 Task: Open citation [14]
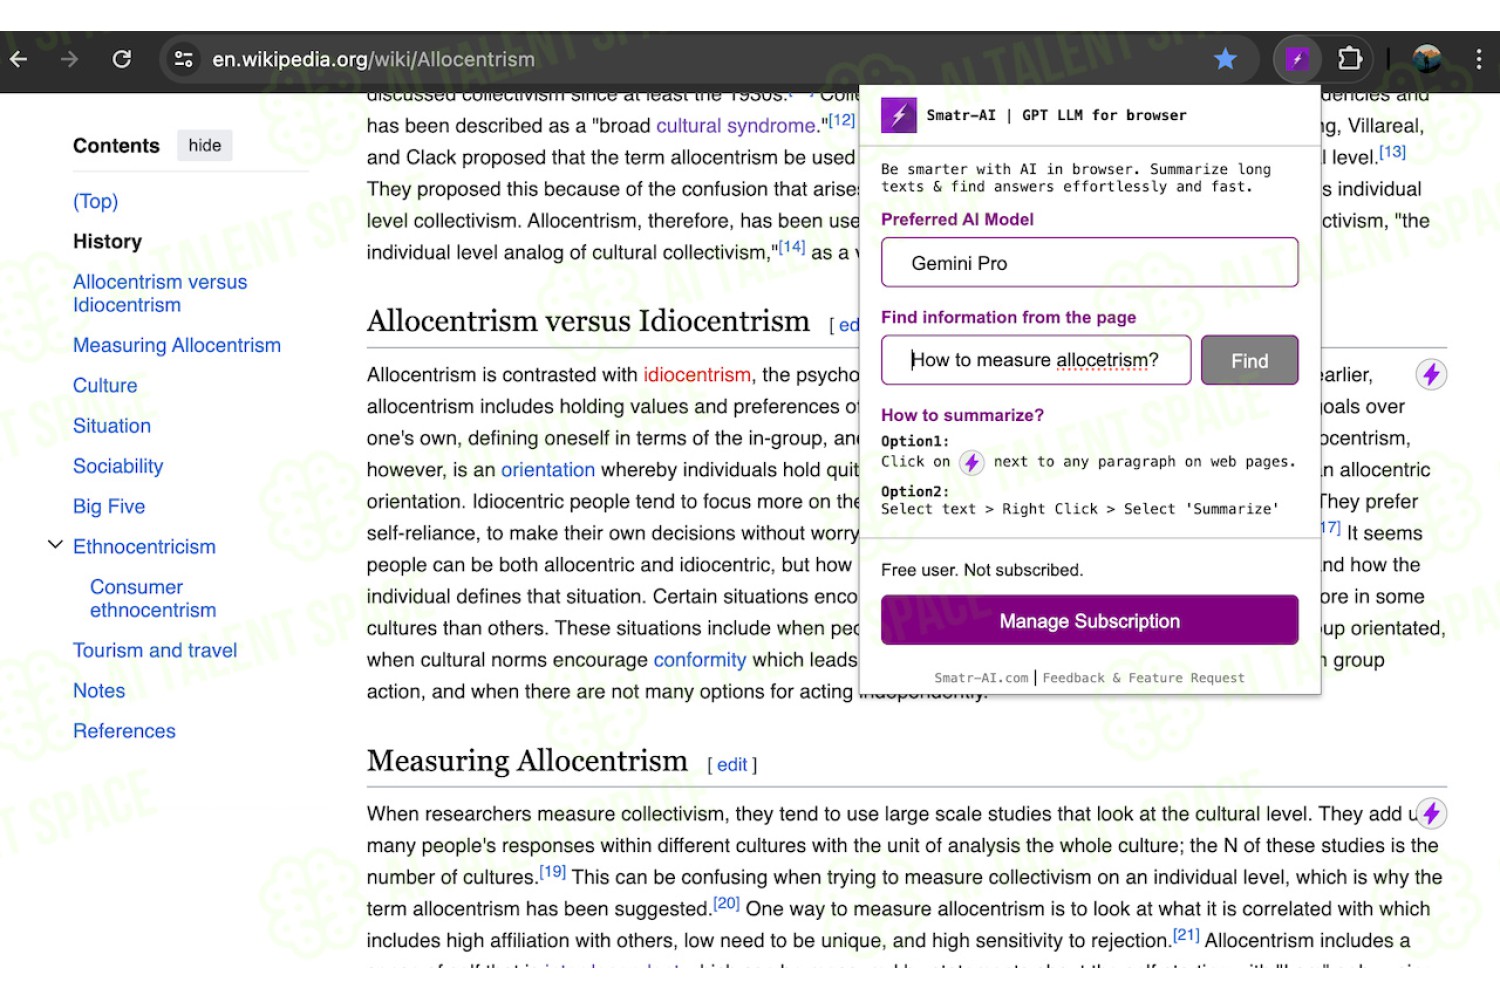792,246
